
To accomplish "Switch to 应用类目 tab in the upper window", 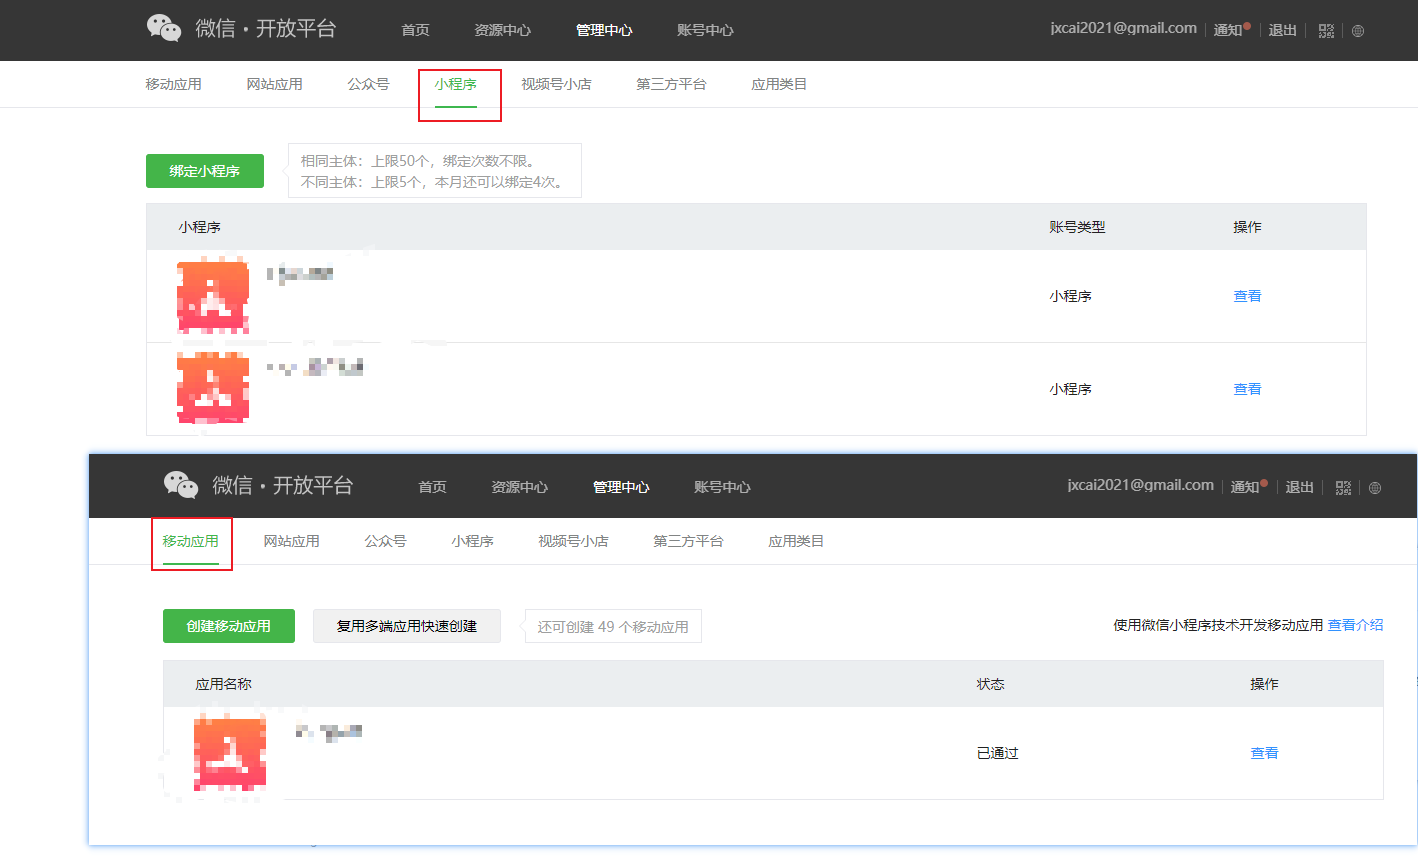I will [779, 84].
